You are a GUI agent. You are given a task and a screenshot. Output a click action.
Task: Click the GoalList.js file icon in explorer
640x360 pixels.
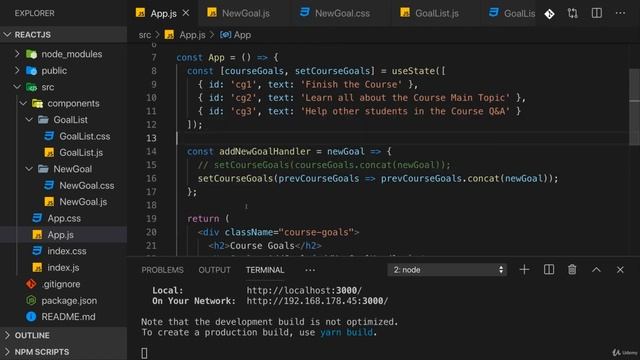coord(49,152)
